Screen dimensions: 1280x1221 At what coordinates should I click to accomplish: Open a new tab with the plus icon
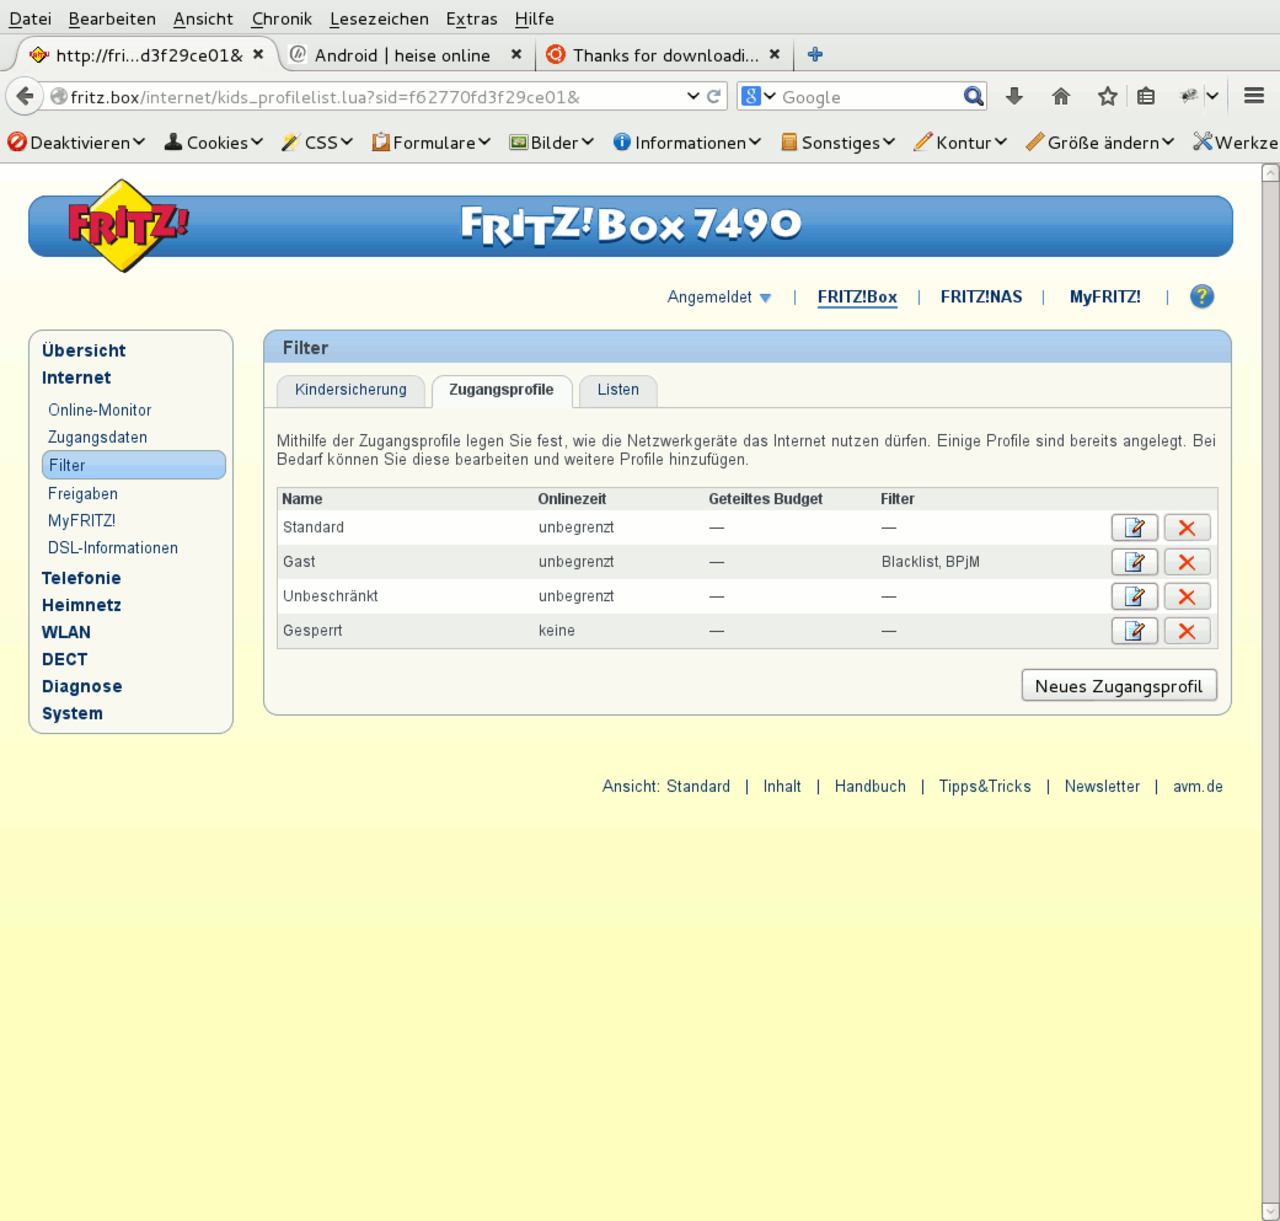(815, 54)
